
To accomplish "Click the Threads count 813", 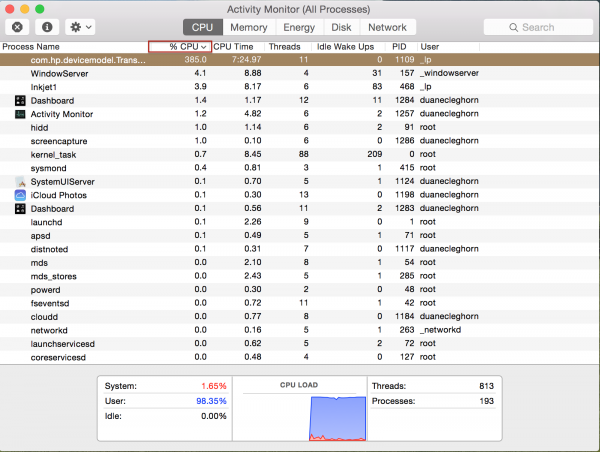I will tap(486, 386).
